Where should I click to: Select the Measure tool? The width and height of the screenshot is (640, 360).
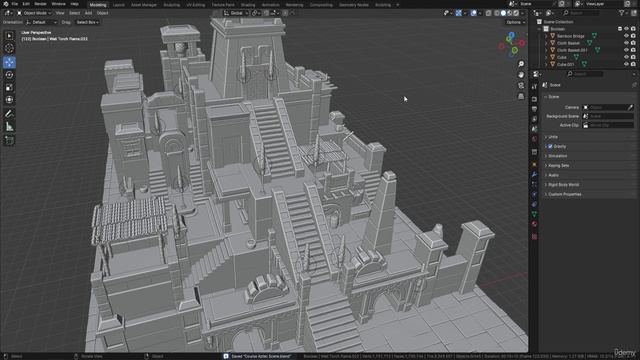pos(9,127)
